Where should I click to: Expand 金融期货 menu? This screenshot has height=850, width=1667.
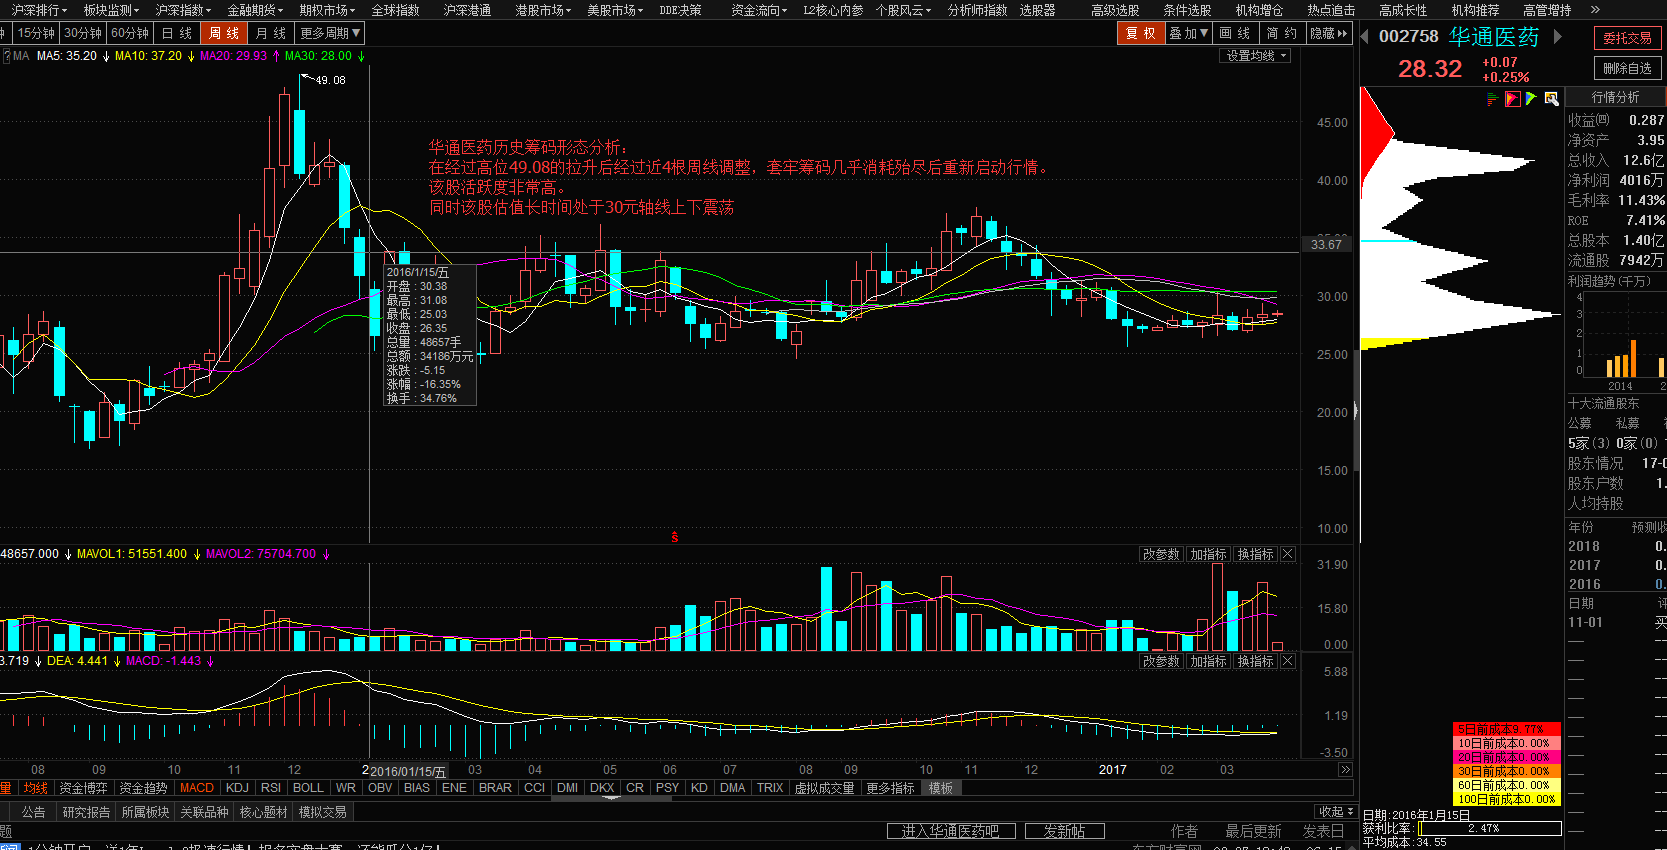coord(255,10)
